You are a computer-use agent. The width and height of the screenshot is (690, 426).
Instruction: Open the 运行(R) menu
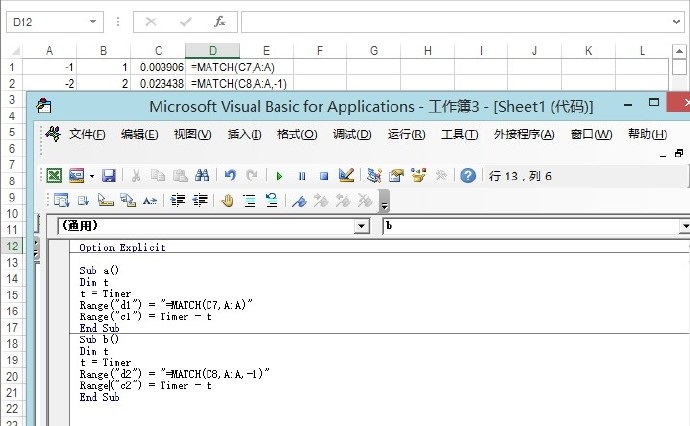406,134
